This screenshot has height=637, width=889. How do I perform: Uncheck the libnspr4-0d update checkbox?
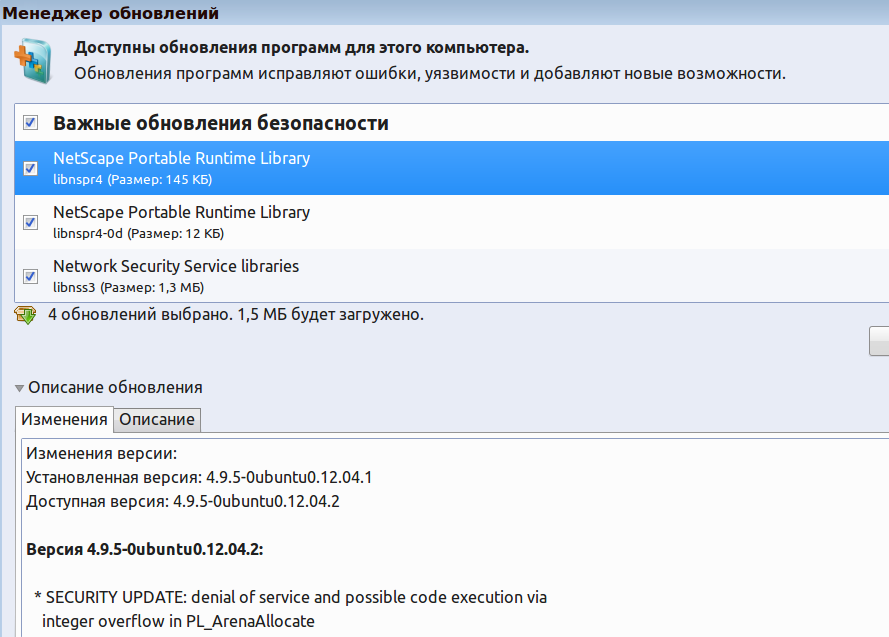(x=31, y=222)
